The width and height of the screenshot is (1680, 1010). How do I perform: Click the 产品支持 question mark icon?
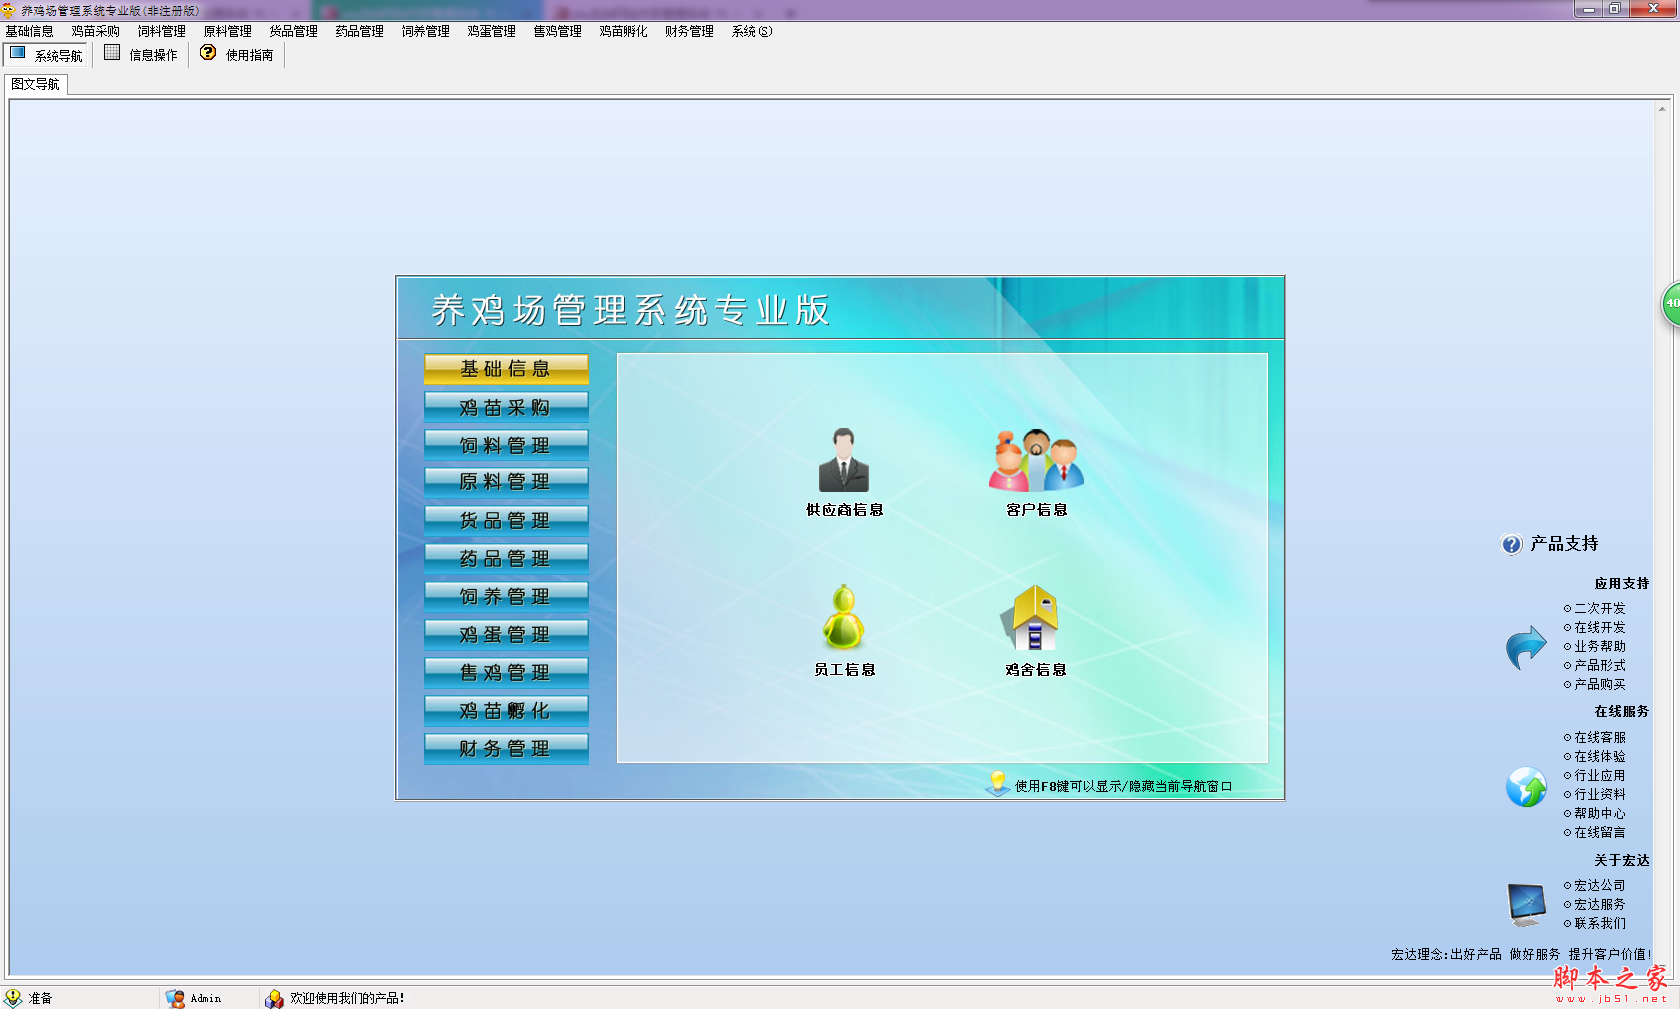click(x=1511, y=544)
